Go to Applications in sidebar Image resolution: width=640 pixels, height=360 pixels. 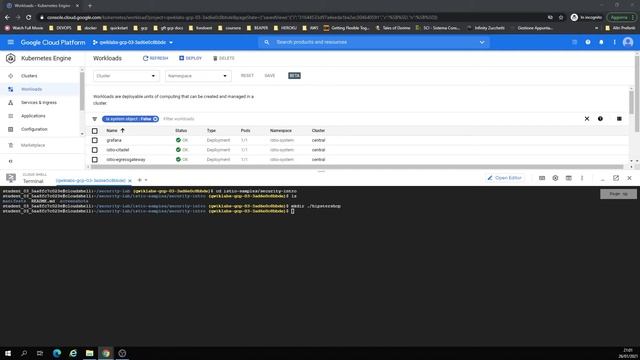coord(33,116)
